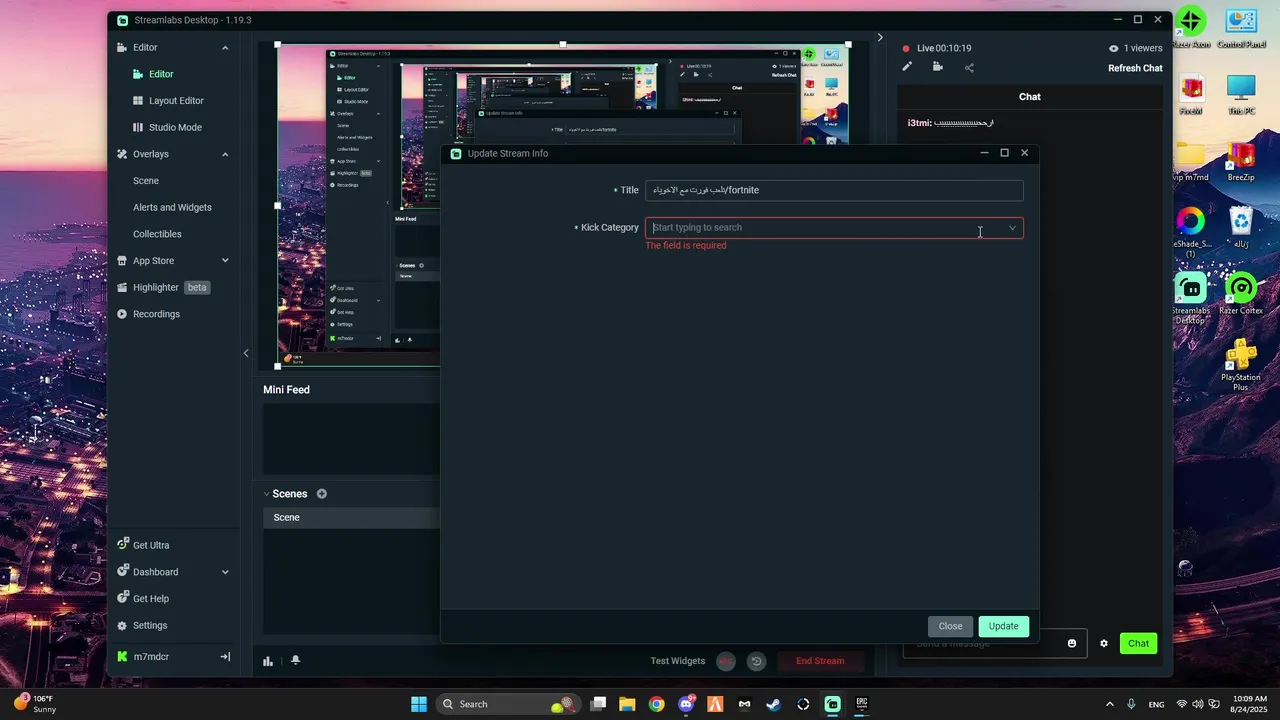Open File Explorer from the taskbar

[x=627, y=704]
